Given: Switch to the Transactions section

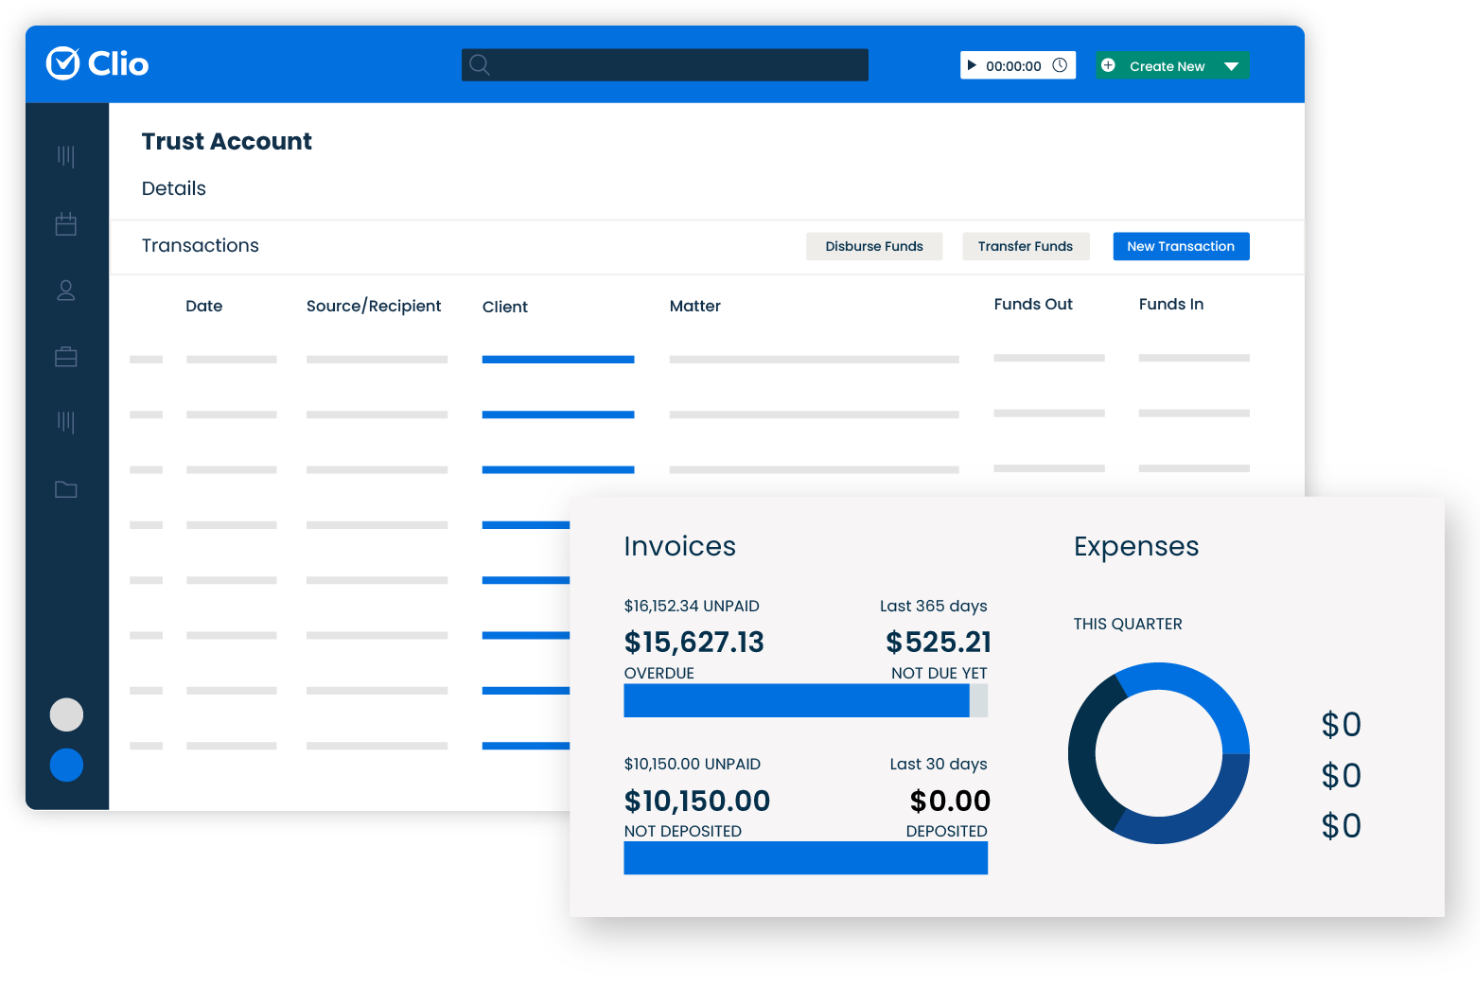Looking at the screenshot, I should tap(200, 245).
